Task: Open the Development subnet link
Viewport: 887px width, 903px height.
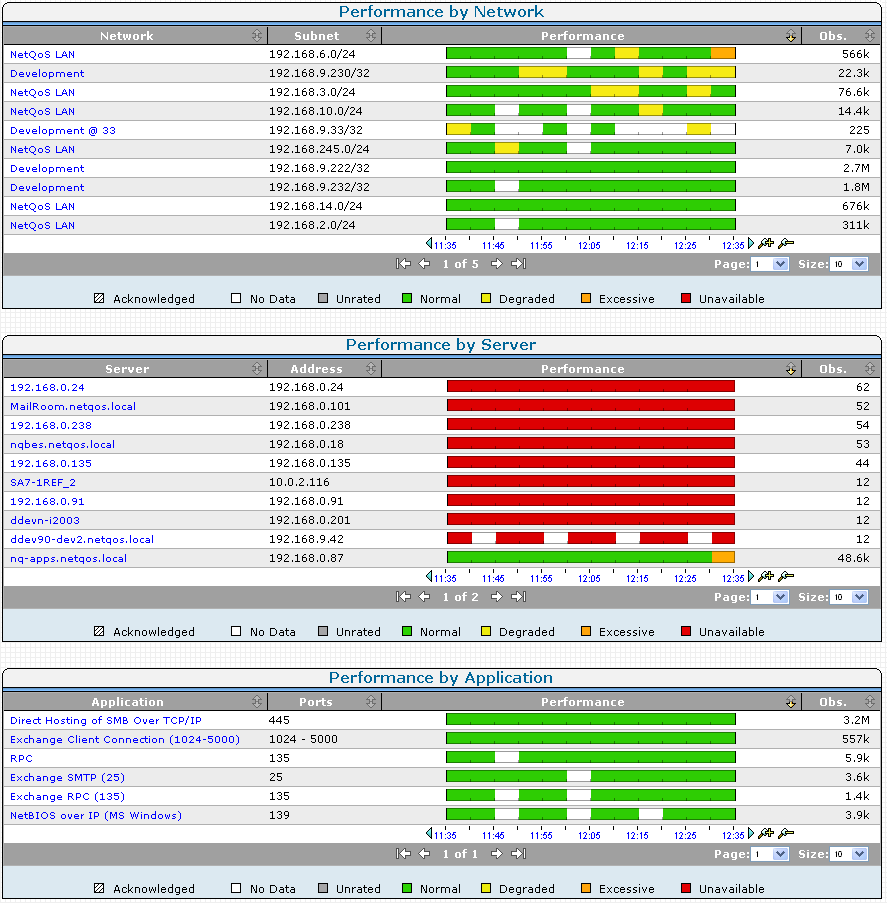Action: tap(41, 73)
